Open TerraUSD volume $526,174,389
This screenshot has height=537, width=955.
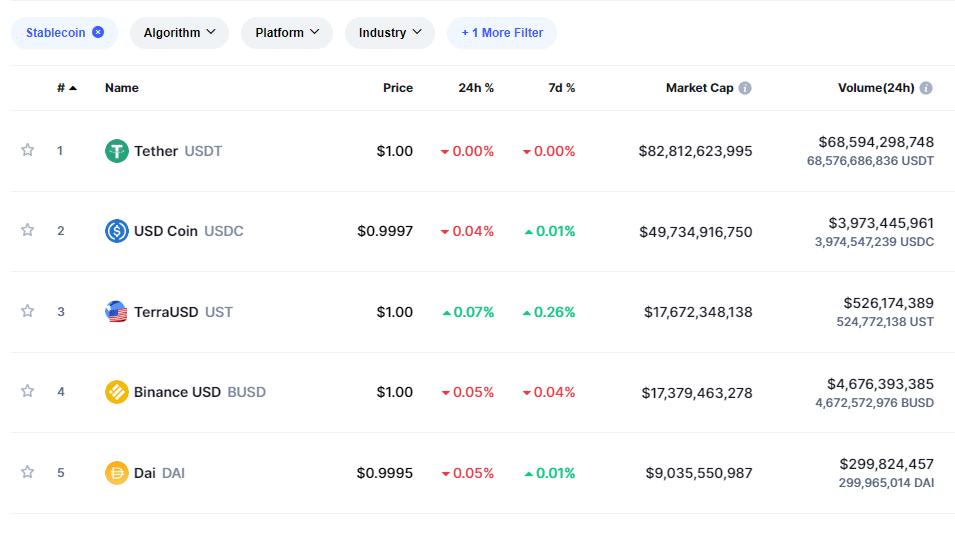tap(889, 303)
